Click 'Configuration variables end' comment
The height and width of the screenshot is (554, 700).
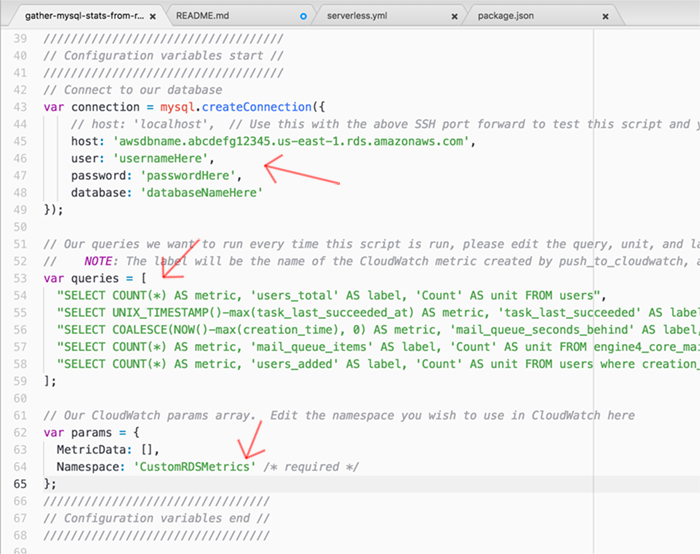157,518
